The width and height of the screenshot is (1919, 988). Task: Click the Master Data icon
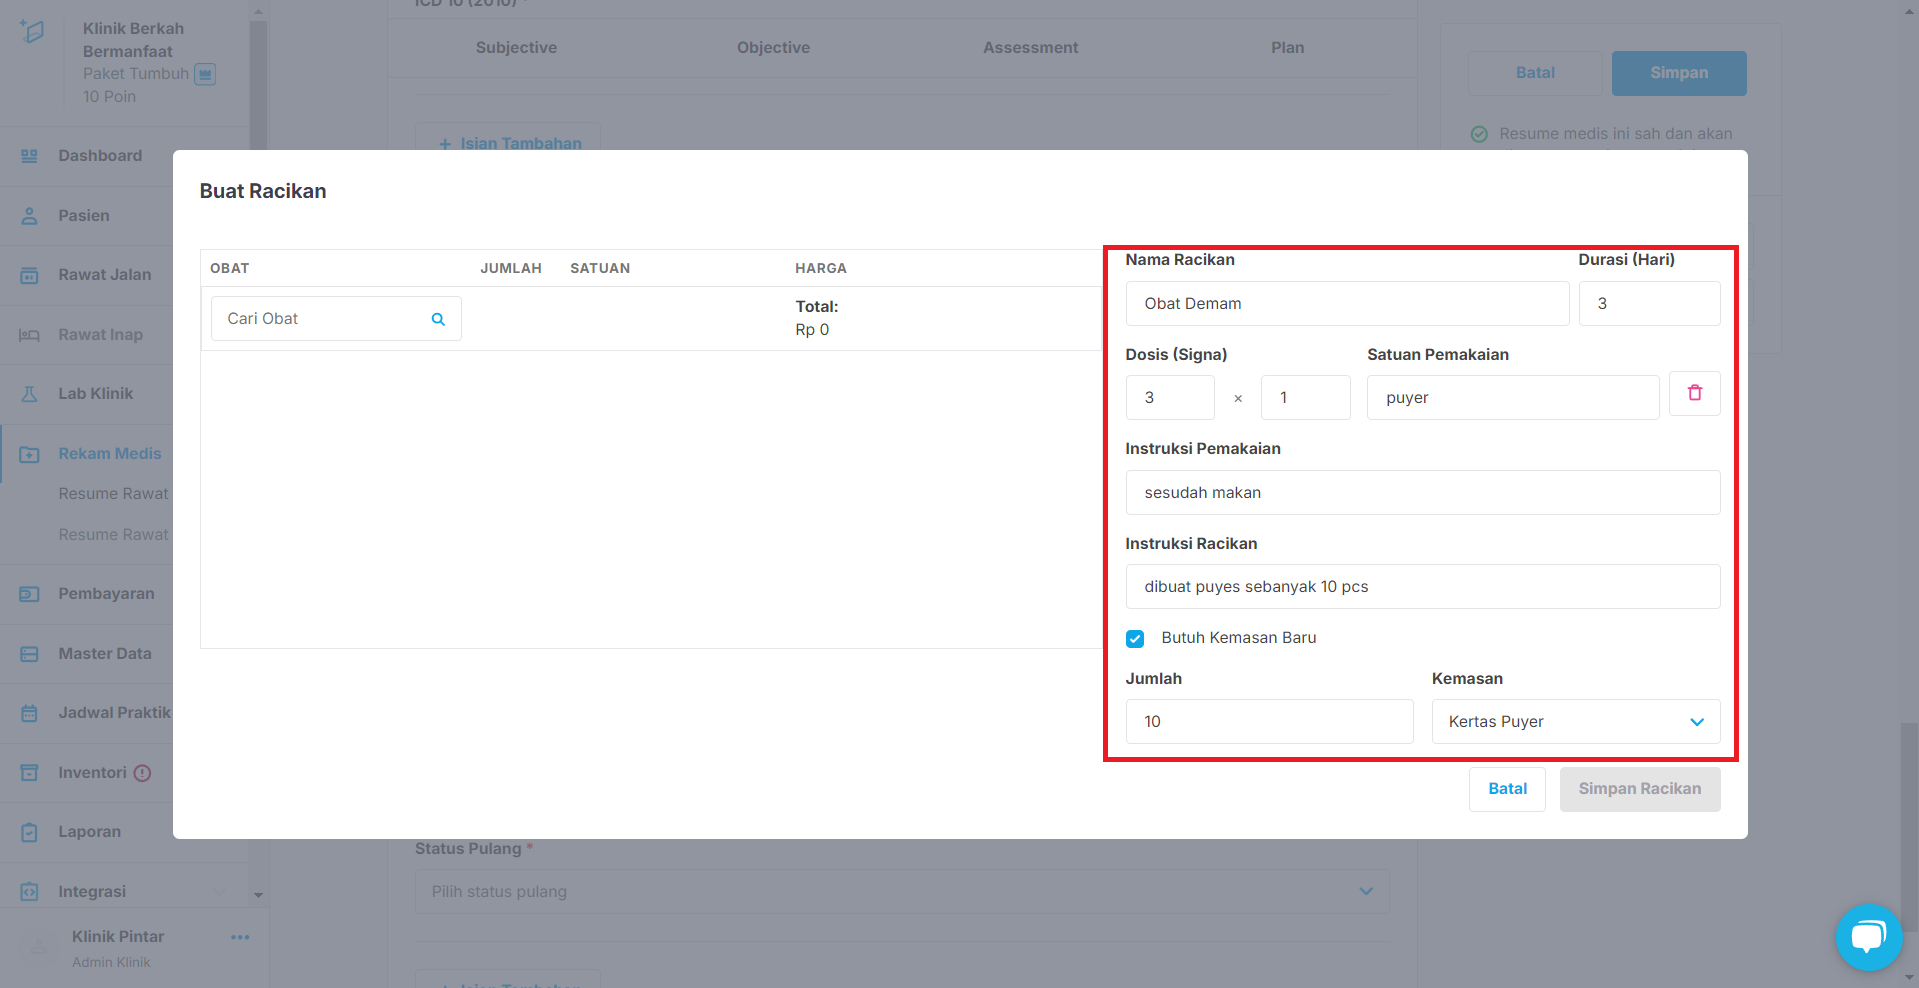(x=29, y=654)
